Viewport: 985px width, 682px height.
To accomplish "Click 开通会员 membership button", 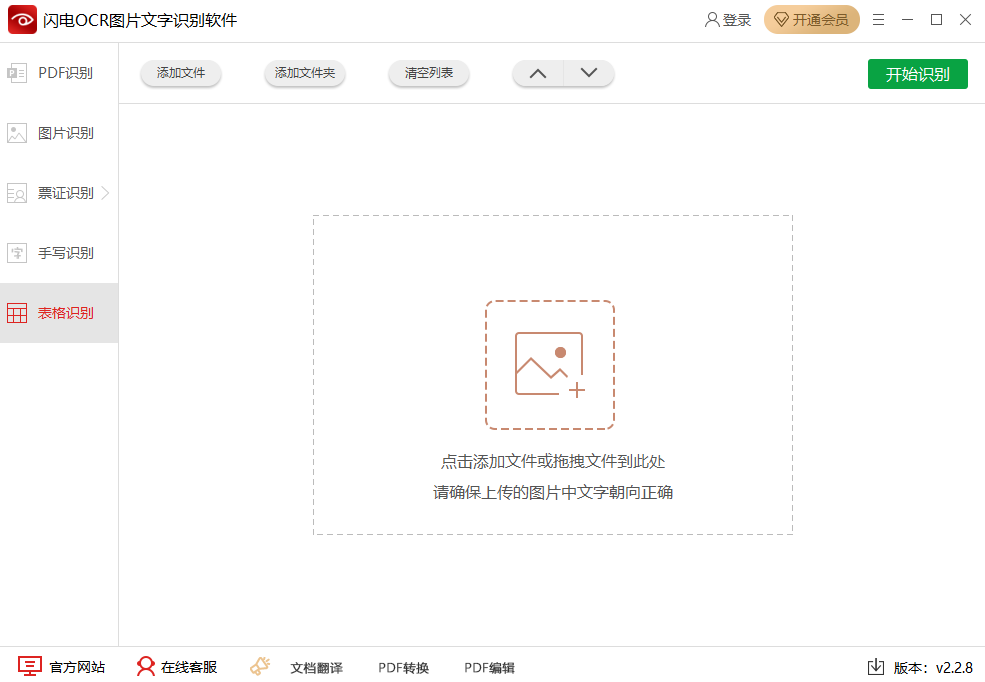I will click(811, 20).
